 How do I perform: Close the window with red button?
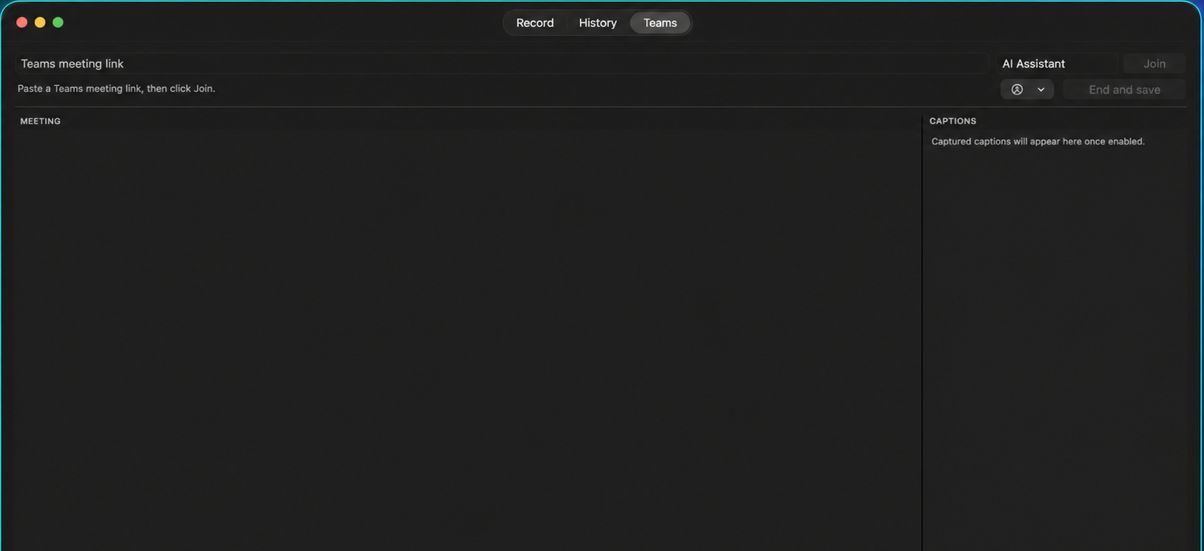point(22,22)
